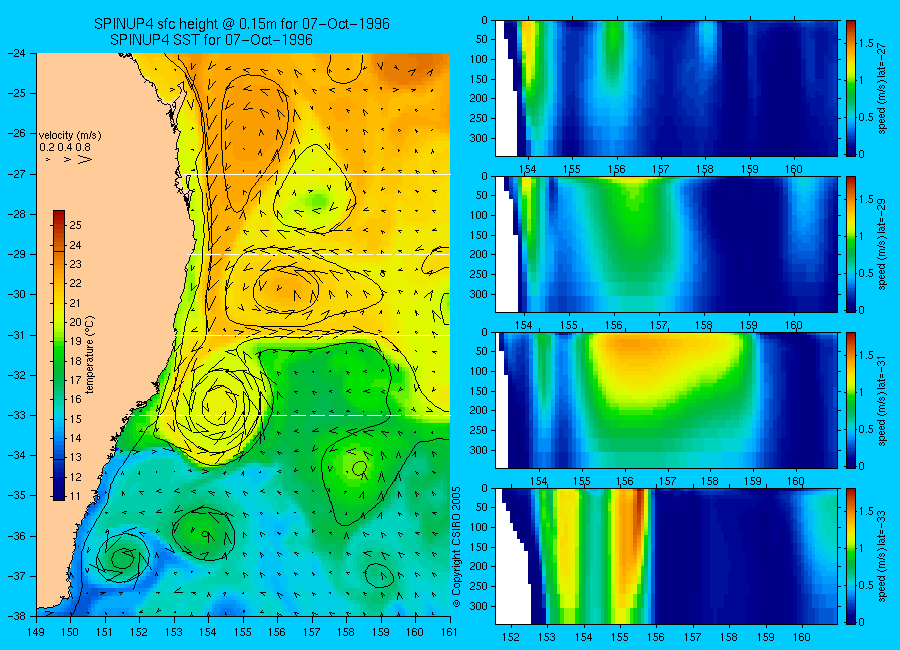Click the "-33" latitude tick on the map's left axis

15,415
